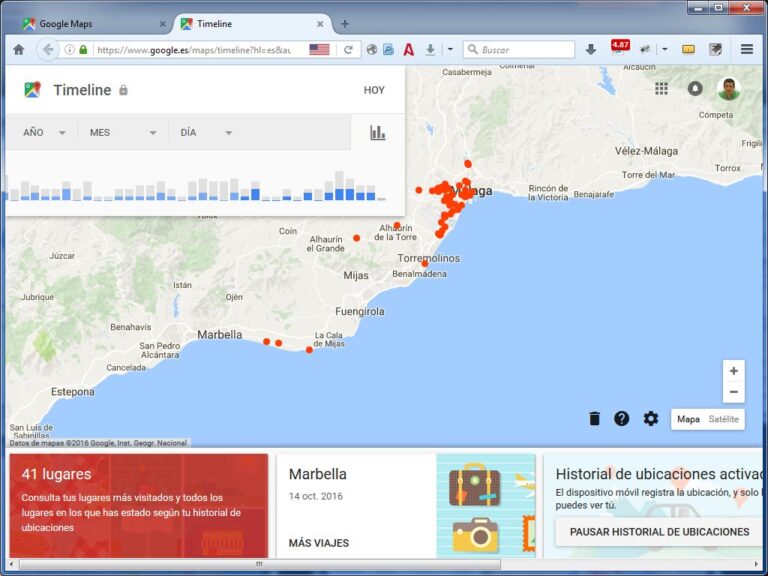This screenshot has height=576, width=768.
Task: Click the red dot near La Cala de Mijas
Action: click(309, 350)
